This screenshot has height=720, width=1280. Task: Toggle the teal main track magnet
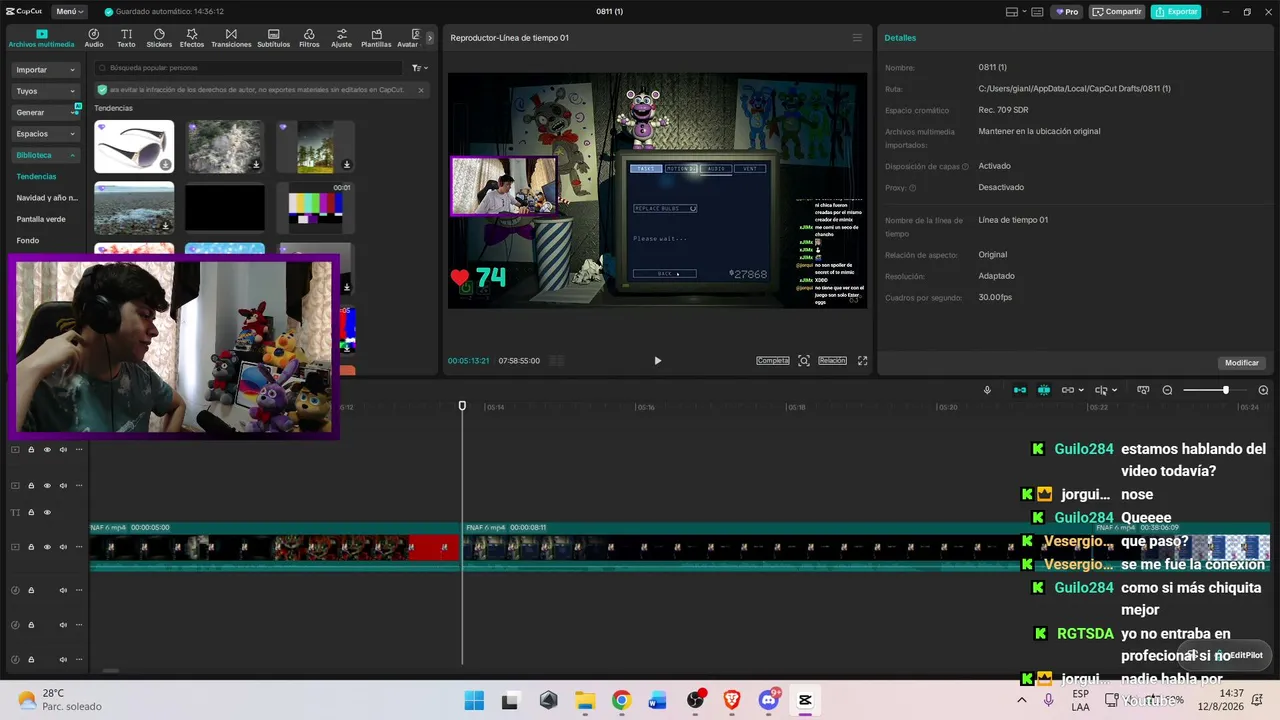click(x=1020, y=390)
